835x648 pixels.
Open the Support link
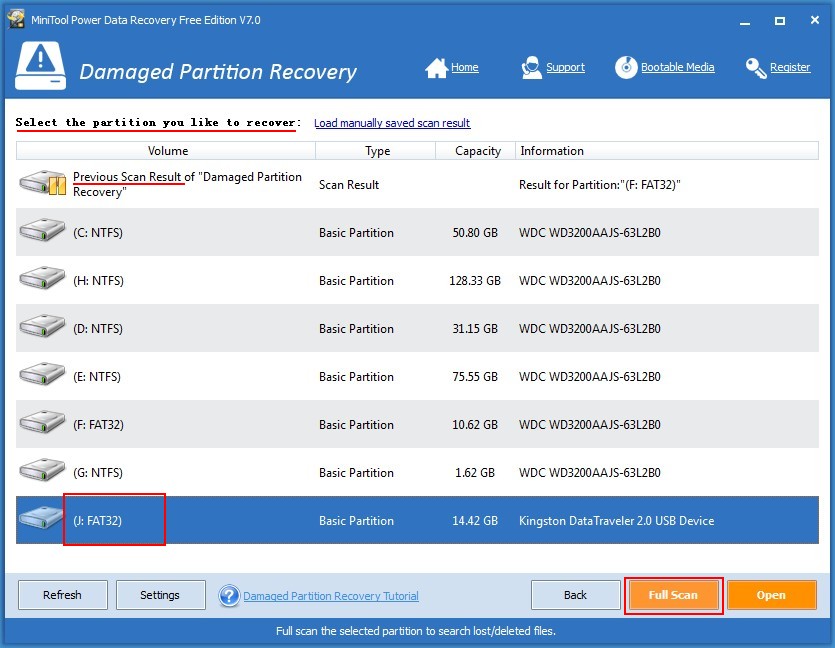pyautogui.click(x=565, y=68)
